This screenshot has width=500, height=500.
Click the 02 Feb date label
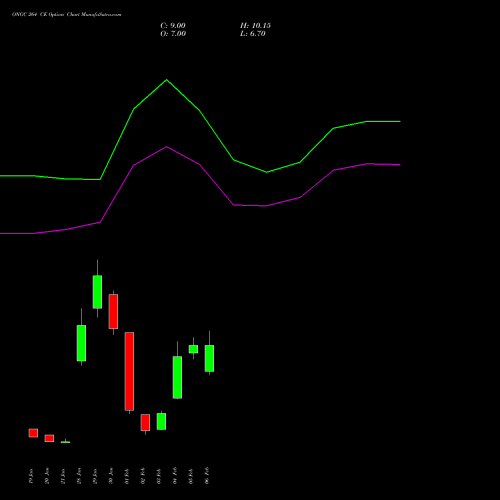[143, 476]
